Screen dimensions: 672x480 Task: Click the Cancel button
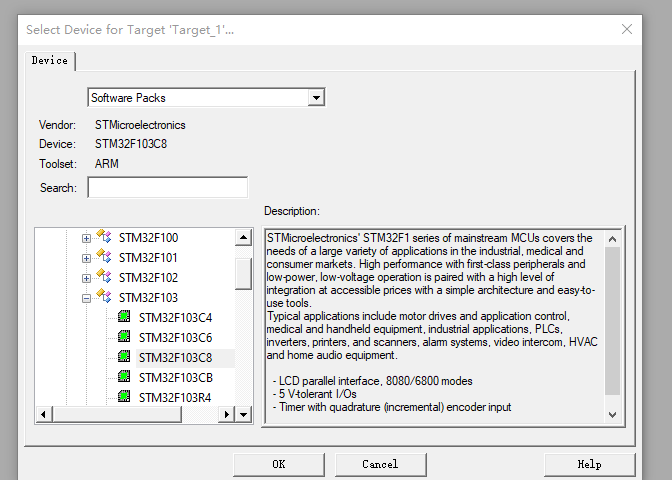[381, 464]
